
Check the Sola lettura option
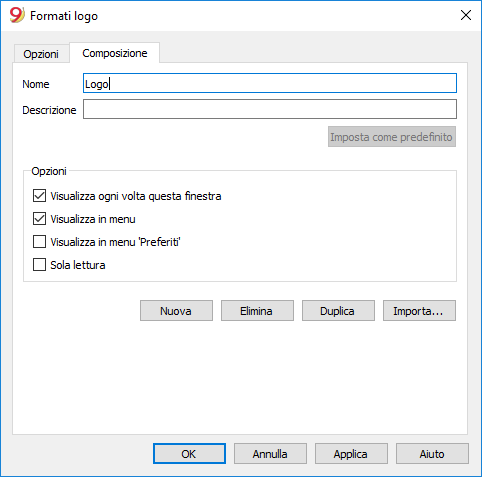39,265
